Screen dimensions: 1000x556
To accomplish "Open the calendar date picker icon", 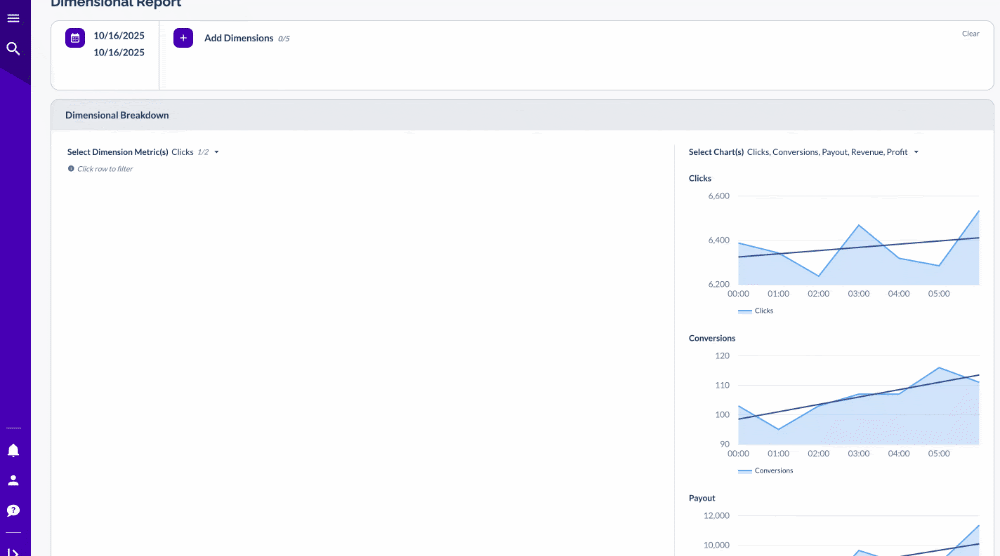I will click(x=75, y=38).
